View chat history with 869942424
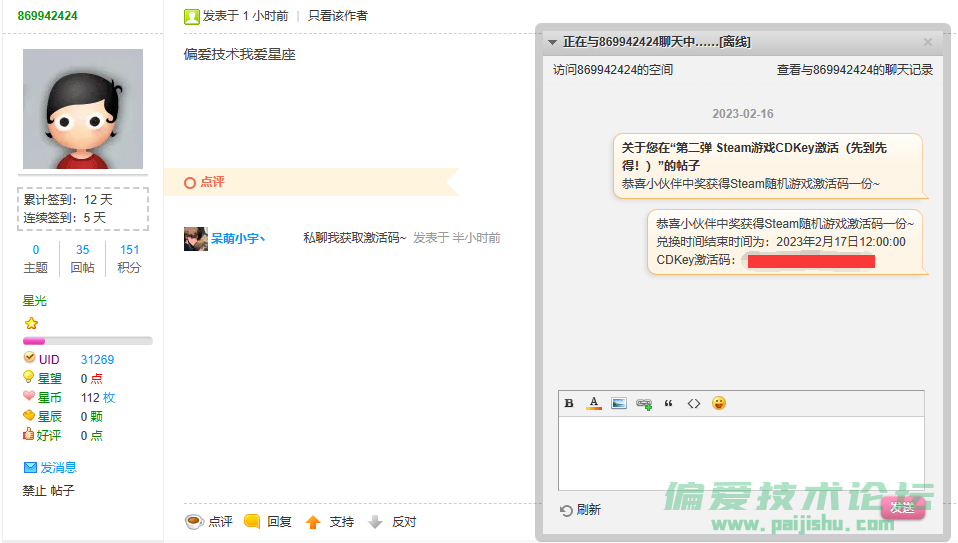 (854, 70)
